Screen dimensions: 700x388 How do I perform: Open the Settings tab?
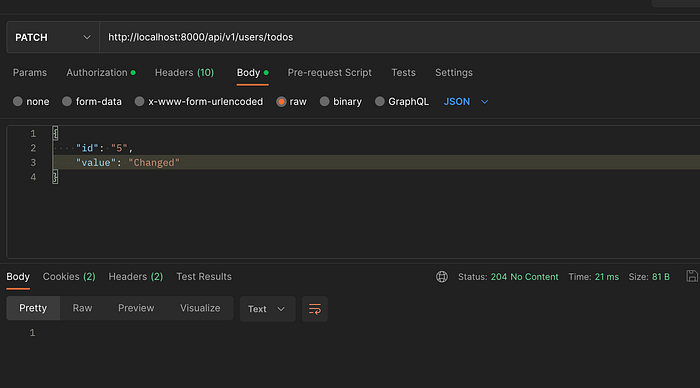pos(454,73)
